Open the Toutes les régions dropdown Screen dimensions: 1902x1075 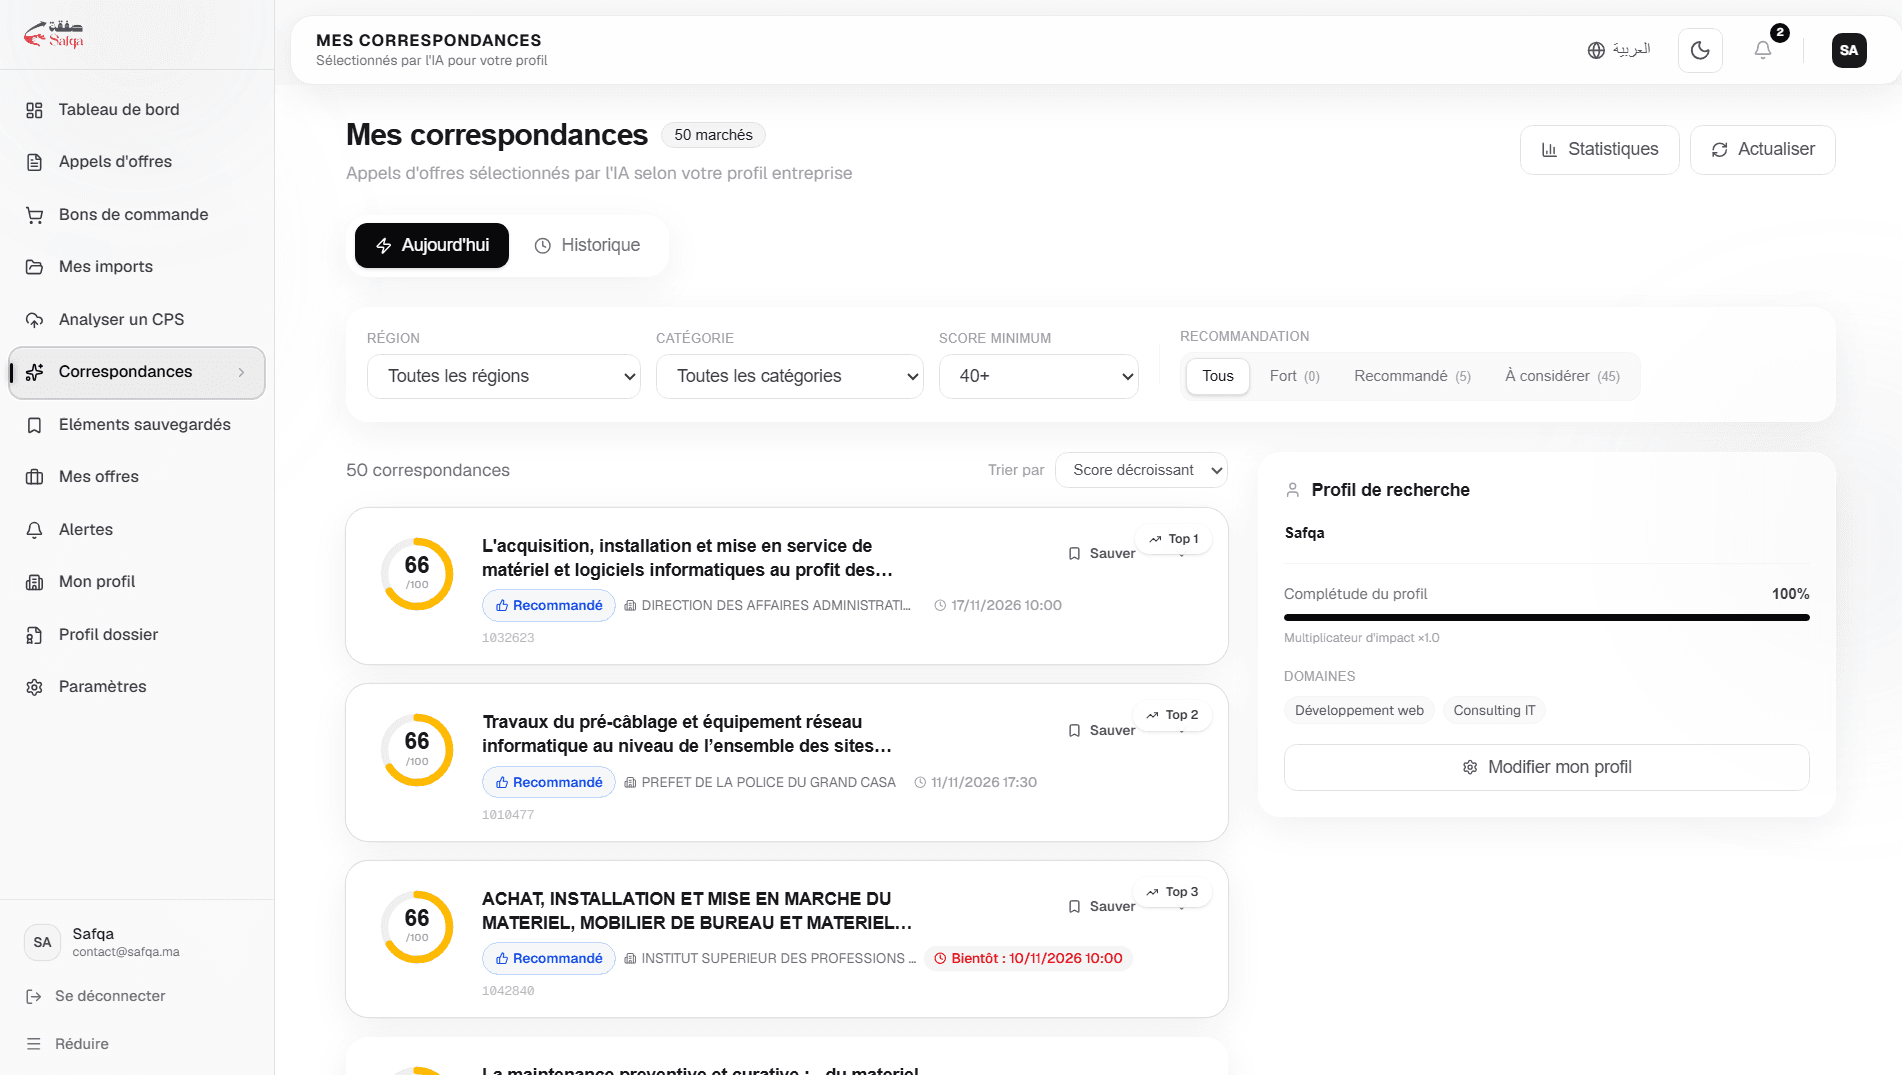(x=504, y=377)
